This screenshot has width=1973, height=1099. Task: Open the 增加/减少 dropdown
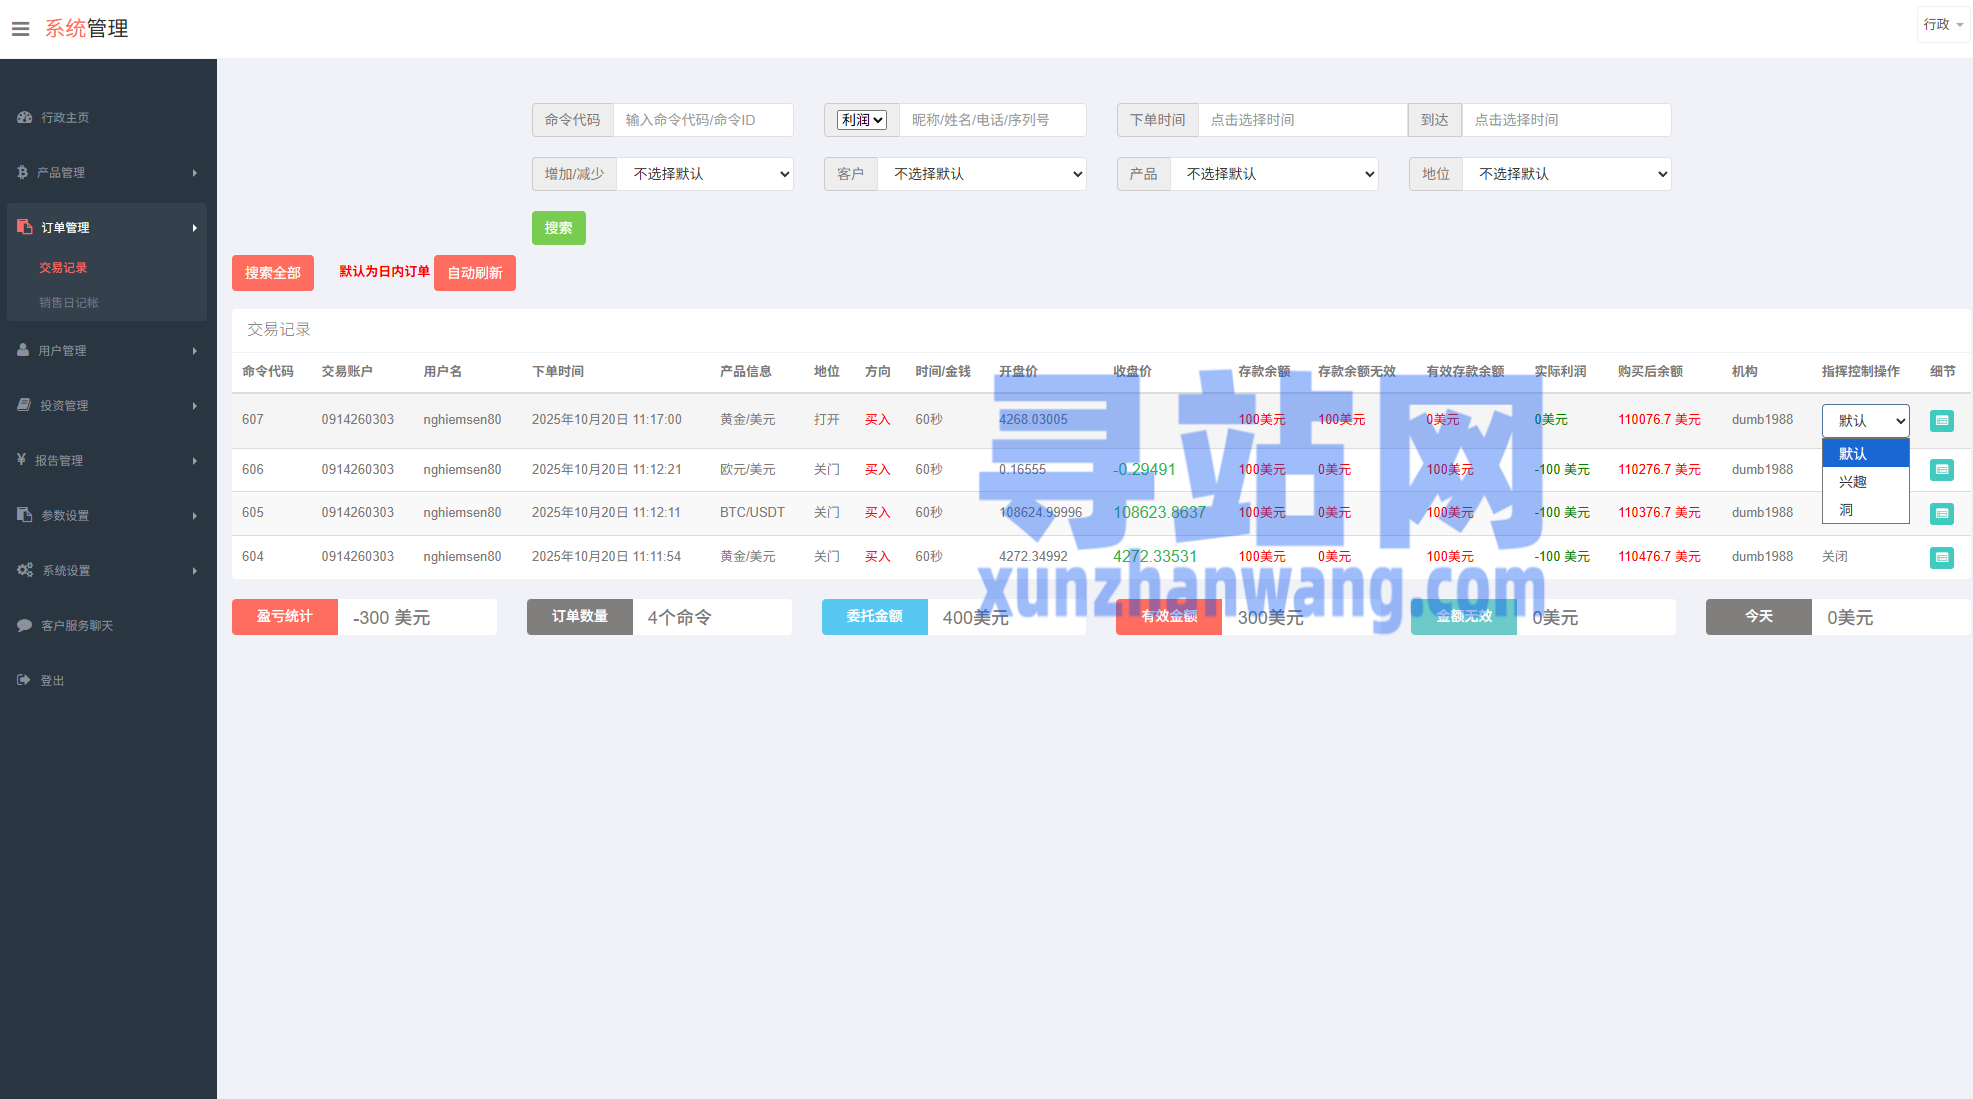(x=705, y=174)
